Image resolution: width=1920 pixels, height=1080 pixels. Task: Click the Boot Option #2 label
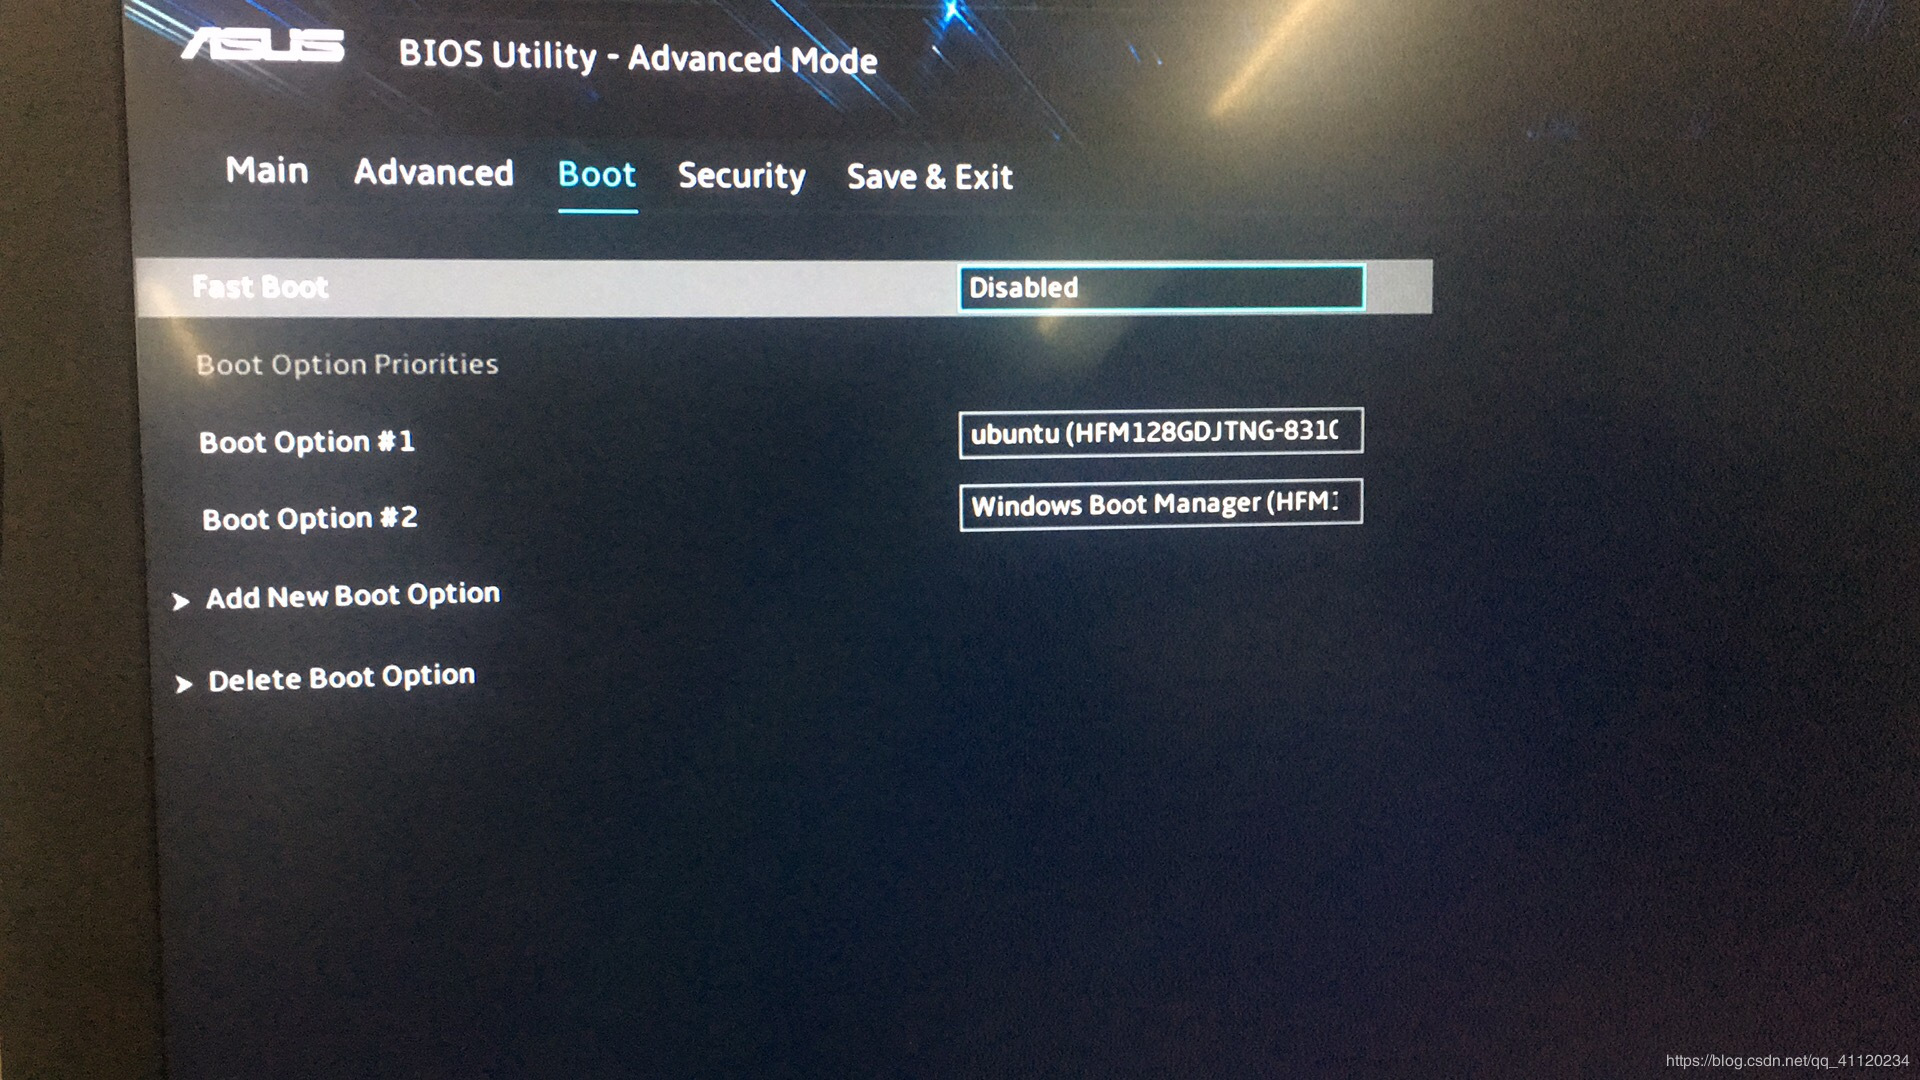(x=309, y=518)
